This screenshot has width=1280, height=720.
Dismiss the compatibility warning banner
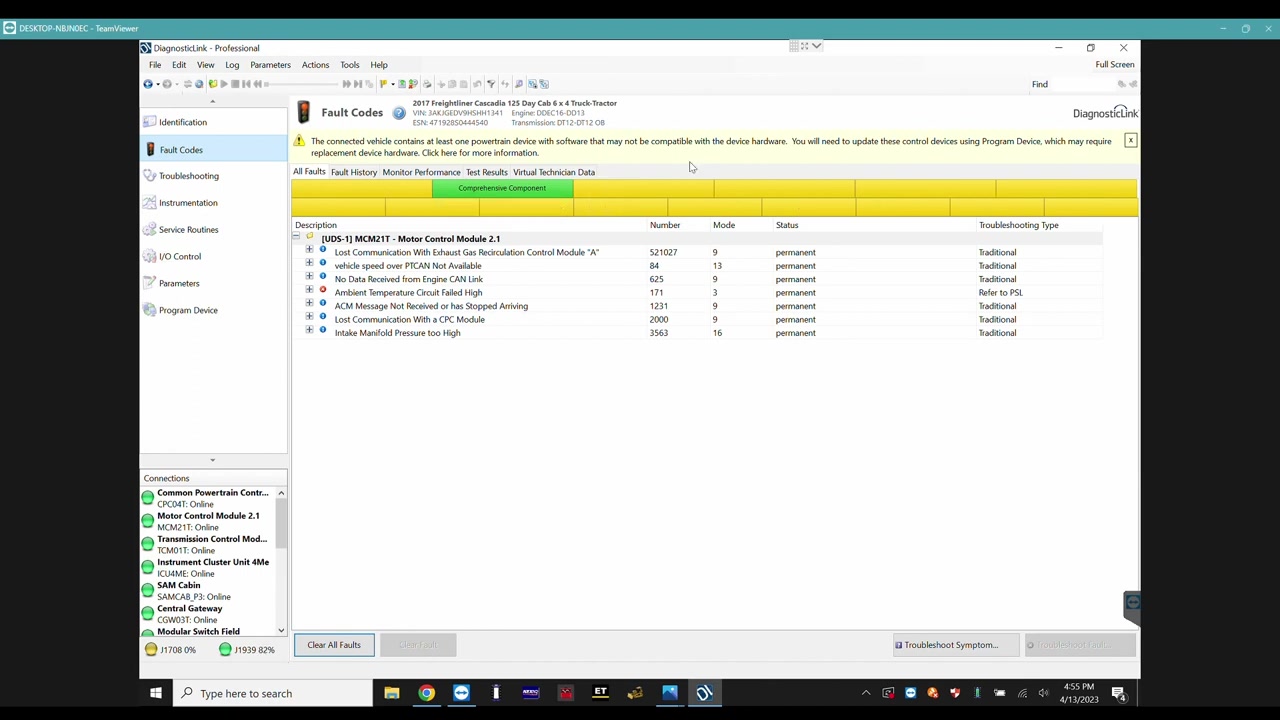pos(1130,141)
